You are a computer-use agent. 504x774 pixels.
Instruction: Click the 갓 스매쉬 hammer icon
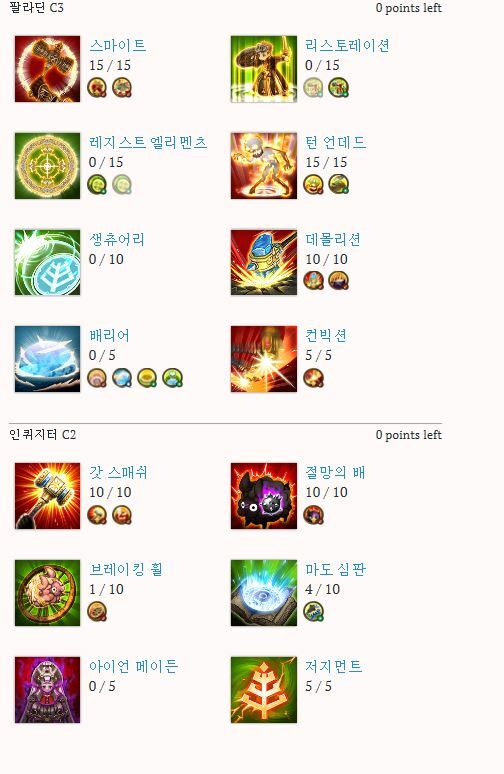pyautogui.click(x=47, y=496)
